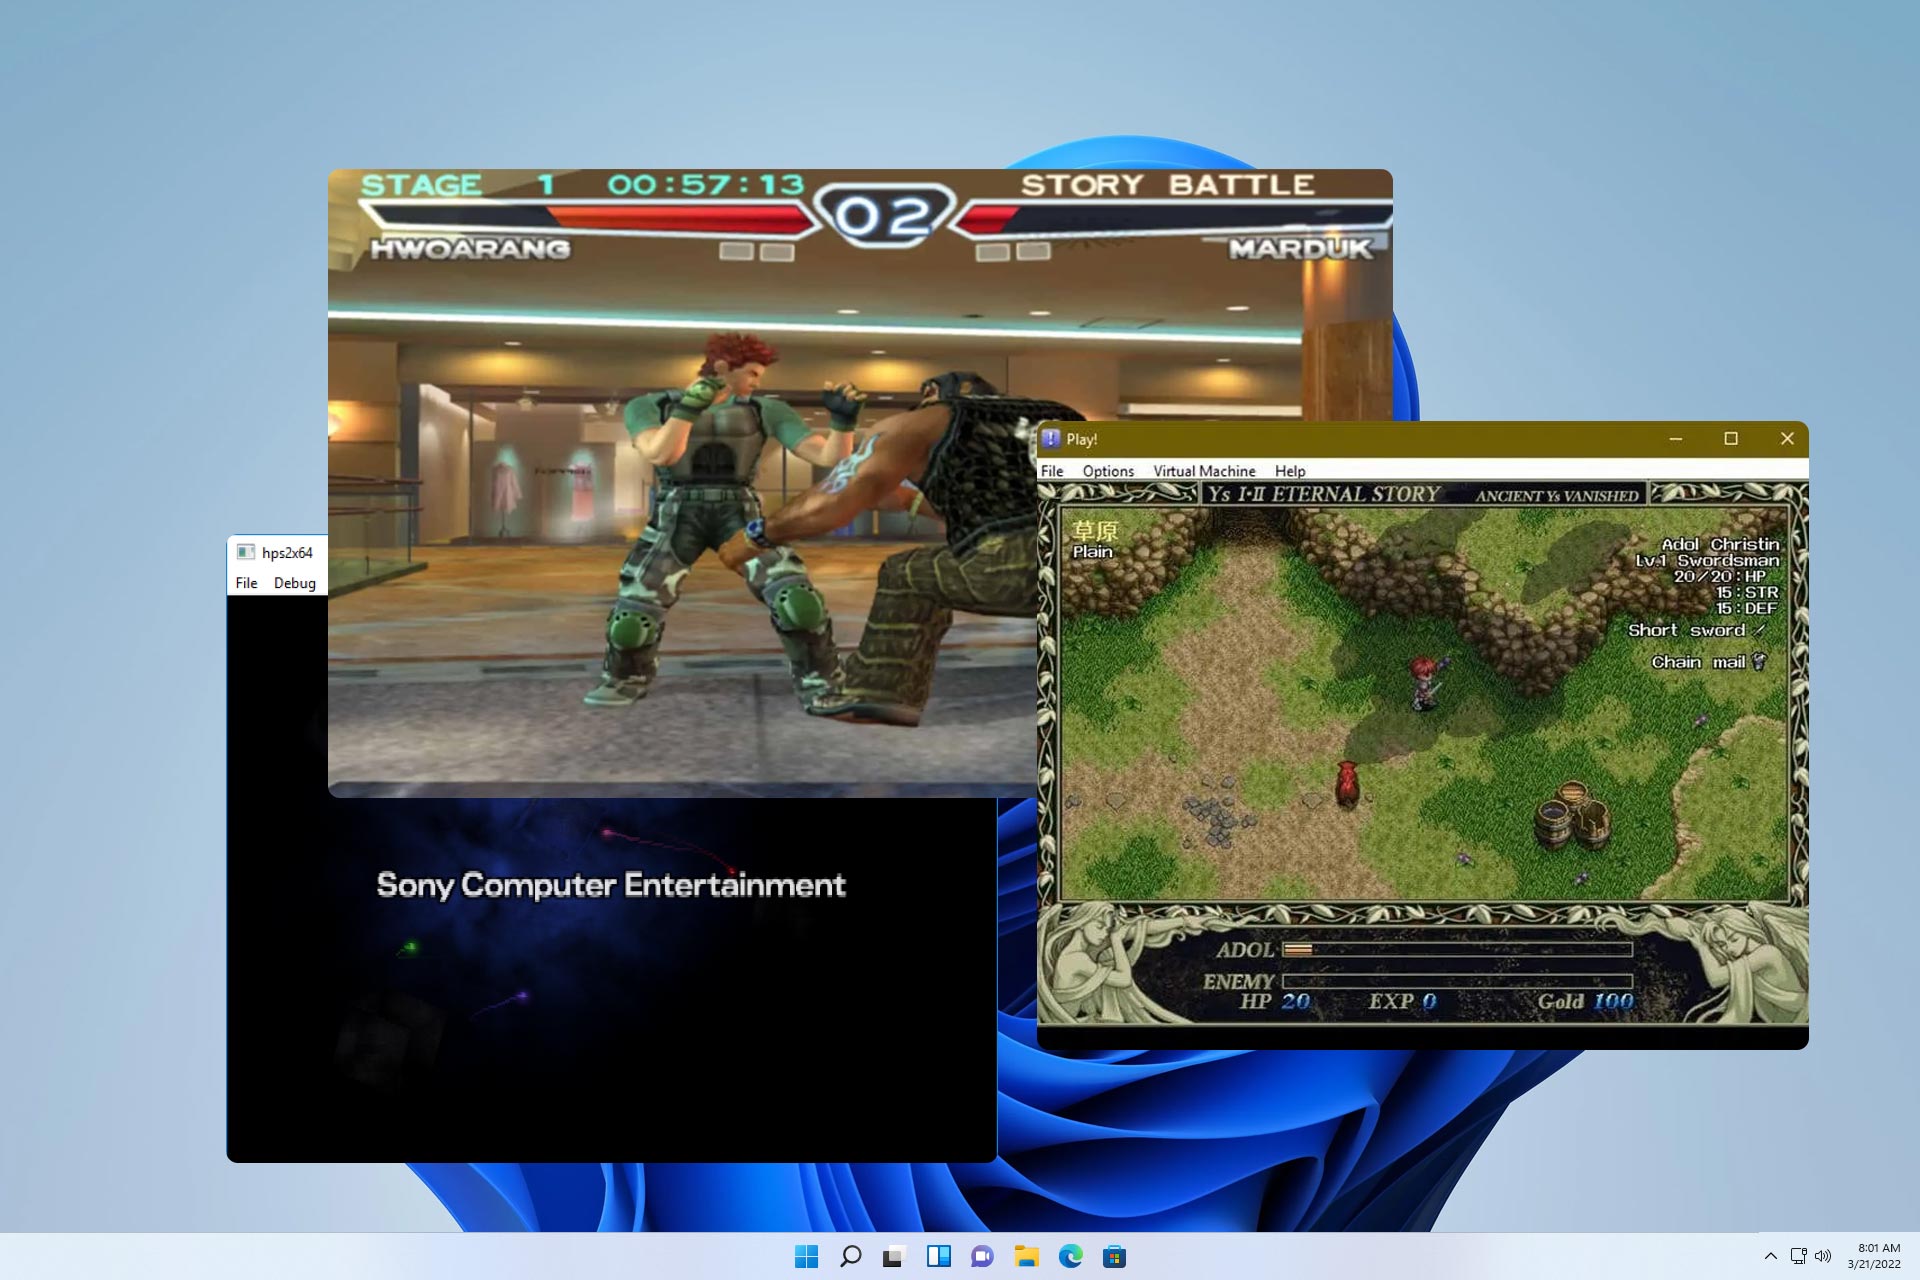Open the Virtual Machine menu in Play!
Image resolution: width=1920 pixels, height=1280 pixels.
(1204, 470)
